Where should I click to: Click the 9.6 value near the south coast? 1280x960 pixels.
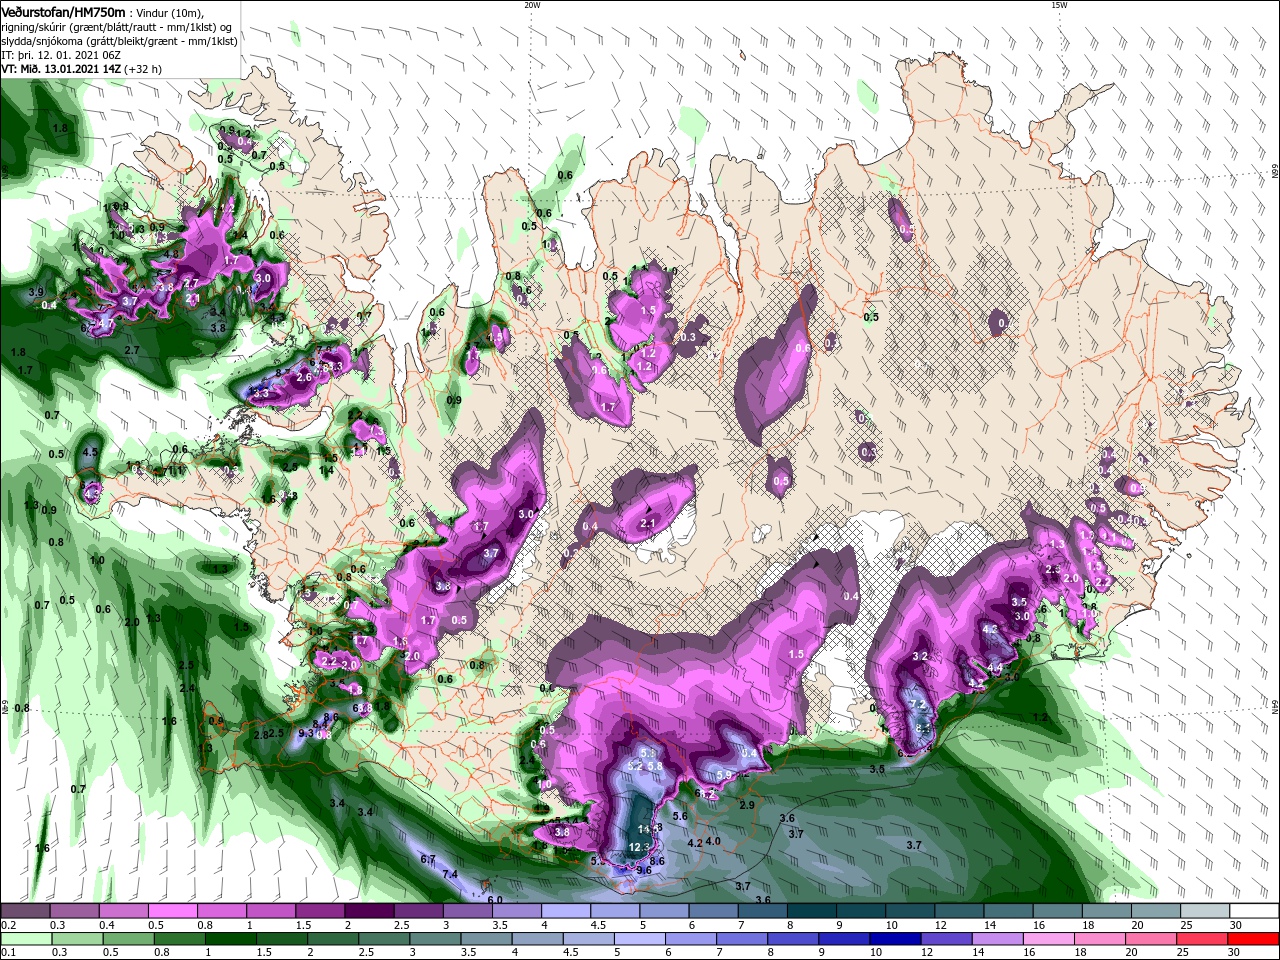(x=644, y=870)
